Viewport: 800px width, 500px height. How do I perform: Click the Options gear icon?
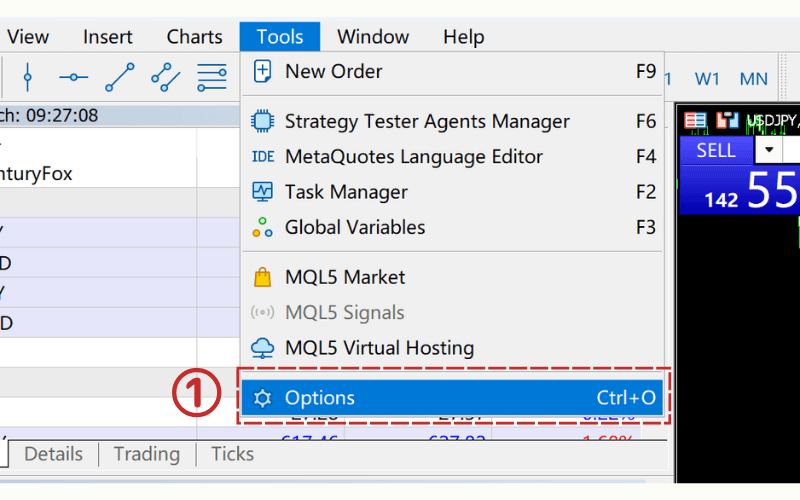(x=262, y=398)
